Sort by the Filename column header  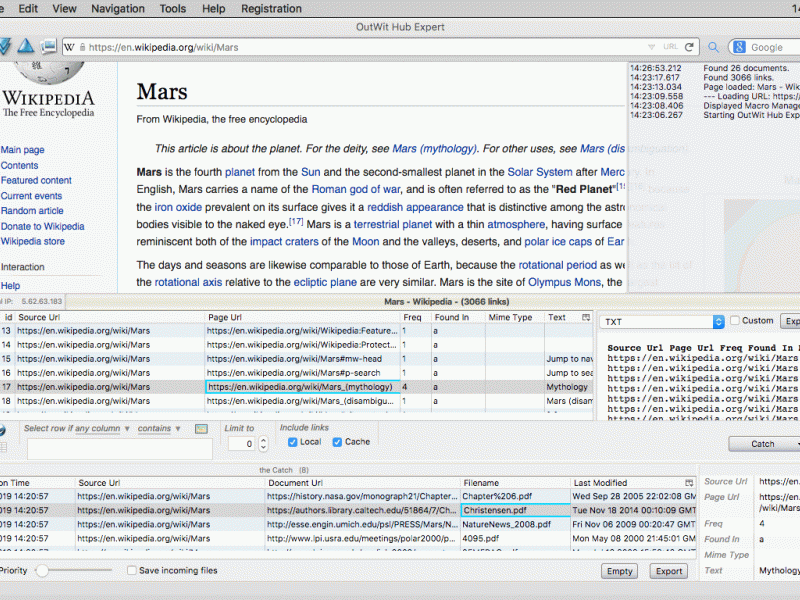point(515,483)
